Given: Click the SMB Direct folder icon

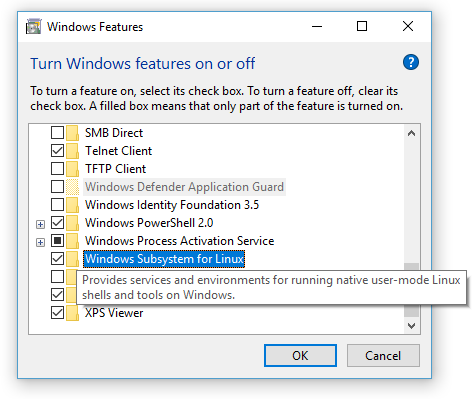Looking at the screenshot, I should (72, 133).
